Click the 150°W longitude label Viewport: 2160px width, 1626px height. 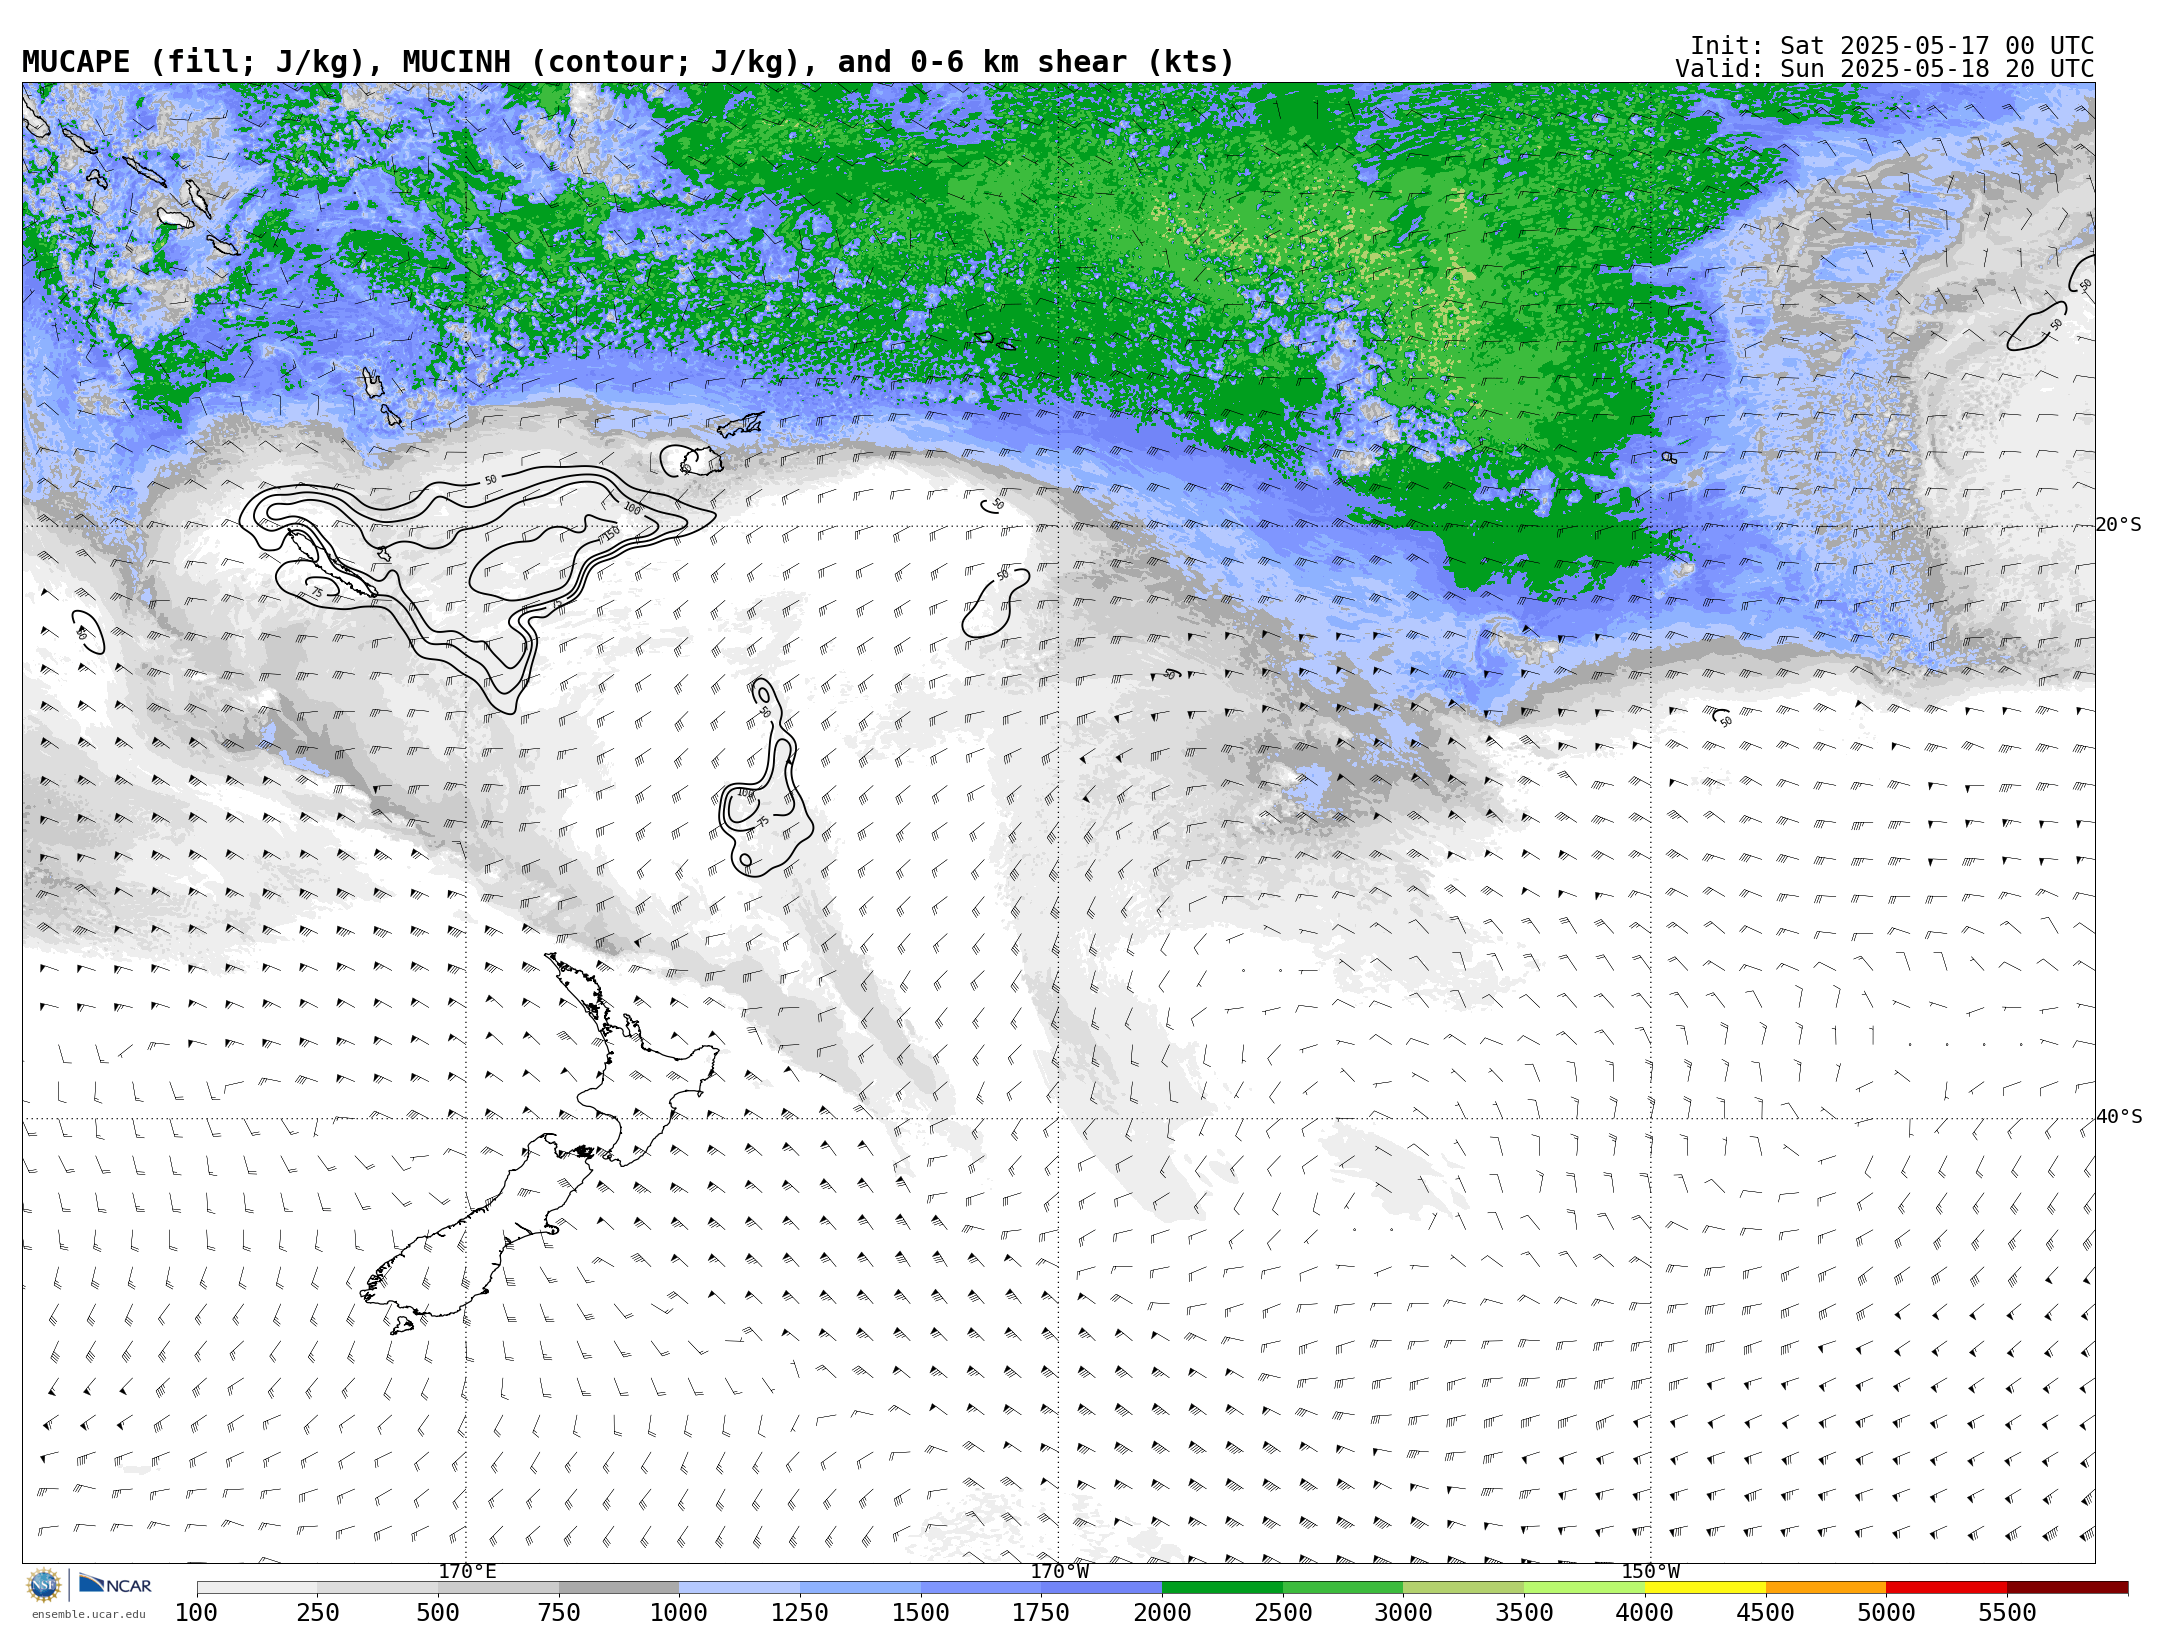[x=1650, y=1571]
